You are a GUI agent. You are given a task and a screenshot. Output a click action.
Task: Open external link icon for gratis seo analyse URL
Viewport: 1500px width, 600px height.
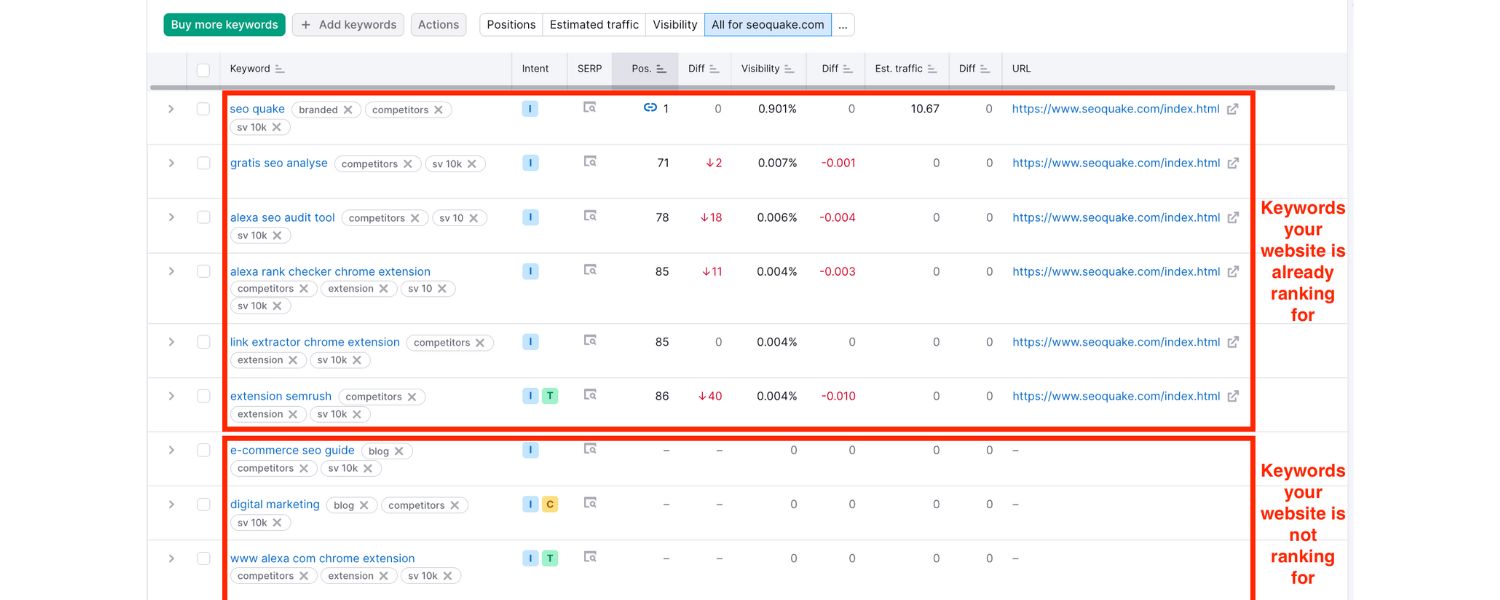[1233, 163]
